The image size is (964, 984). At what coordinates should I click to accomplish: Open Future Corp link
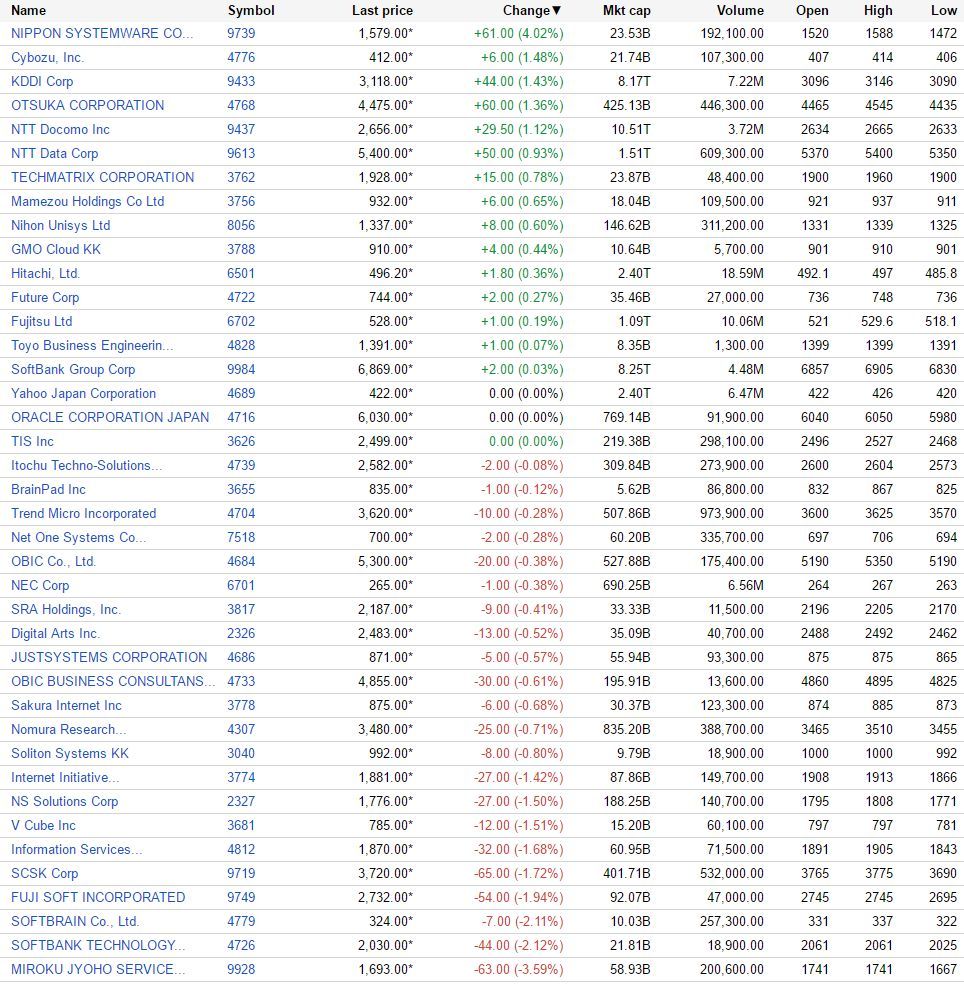click(x=45, y=297)
